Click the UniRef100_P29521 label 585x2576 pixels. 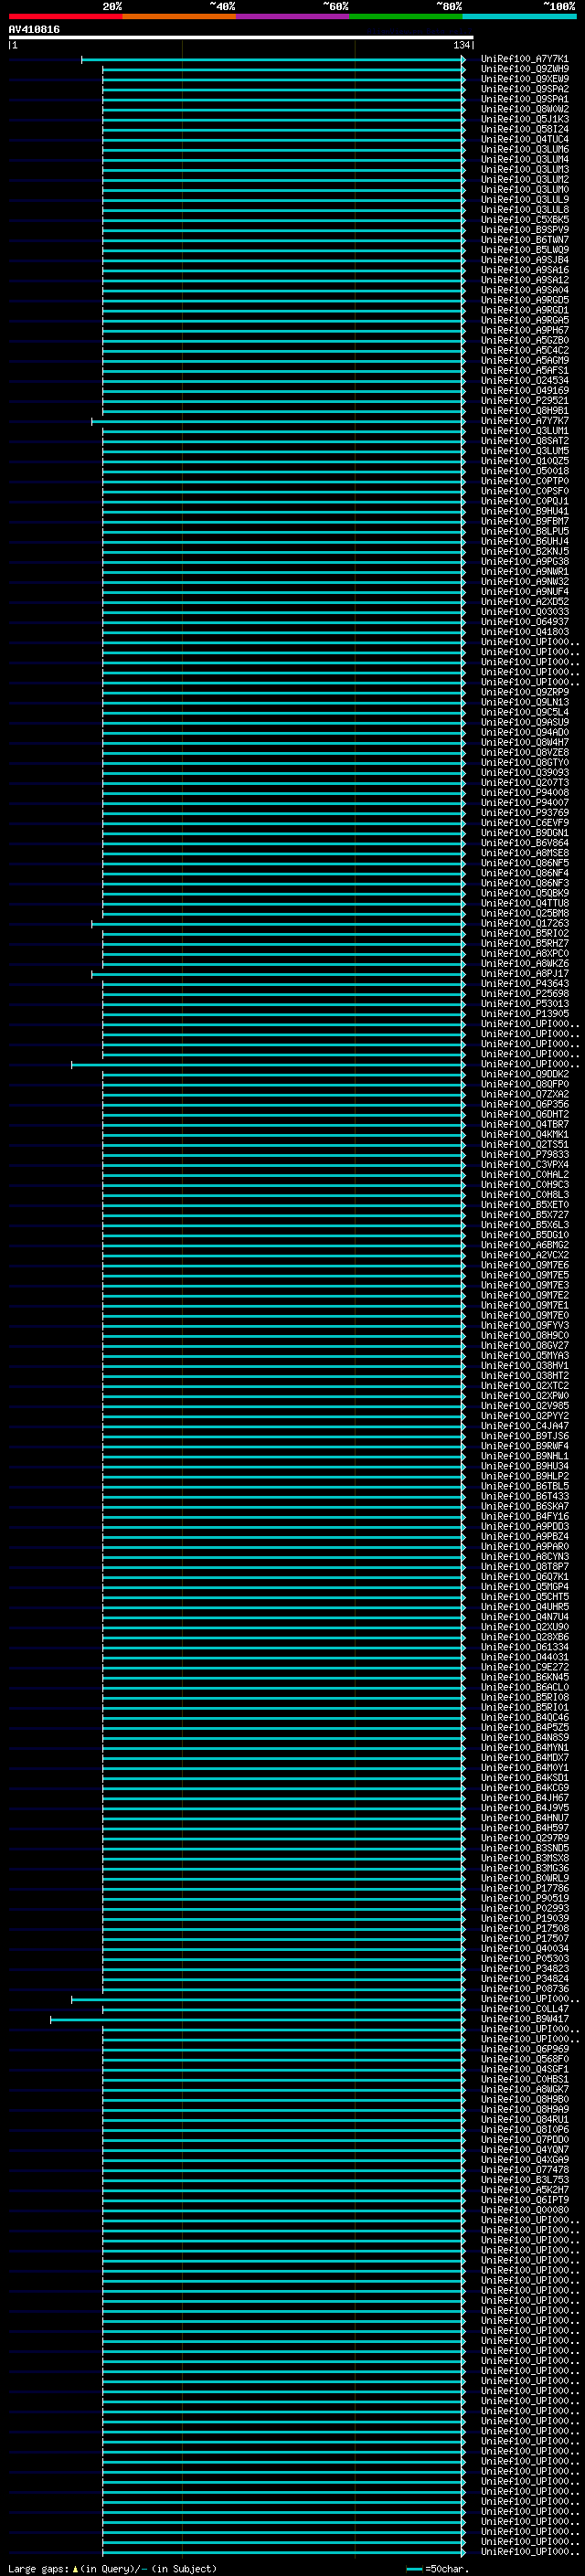coord(524,401)
